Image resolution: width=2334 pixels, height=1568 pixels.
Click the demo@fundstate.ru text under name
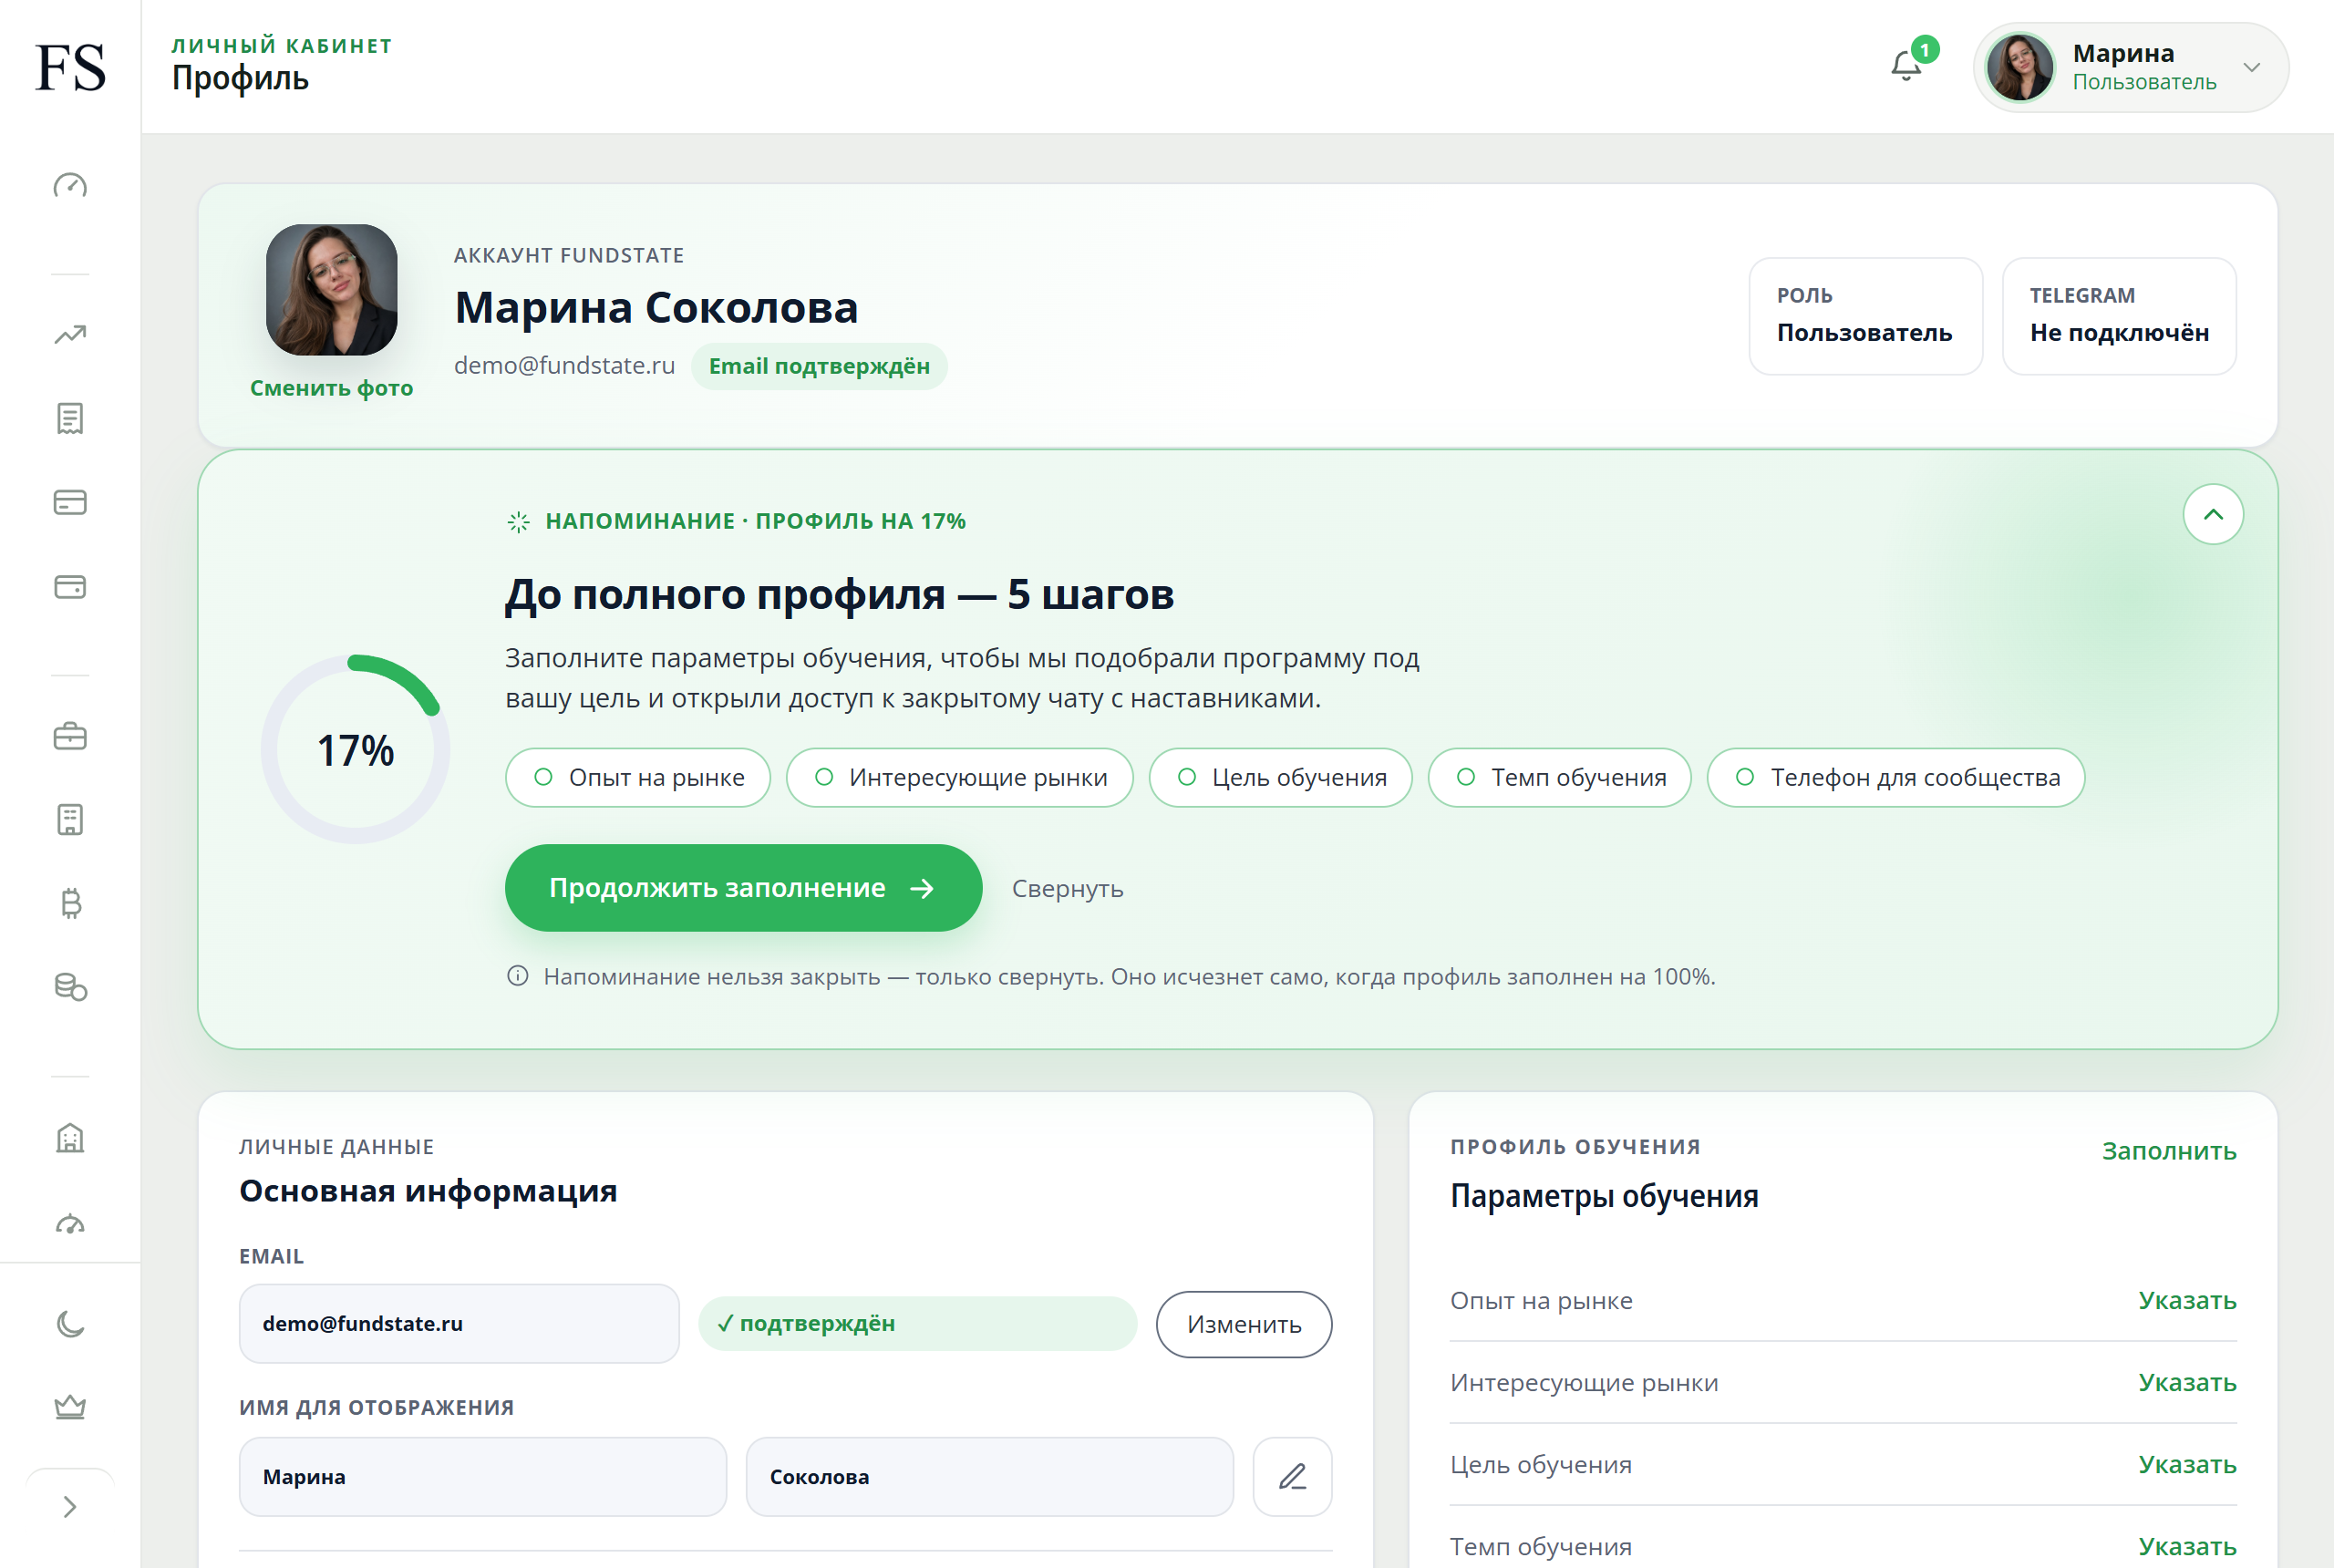pos(565,365)
